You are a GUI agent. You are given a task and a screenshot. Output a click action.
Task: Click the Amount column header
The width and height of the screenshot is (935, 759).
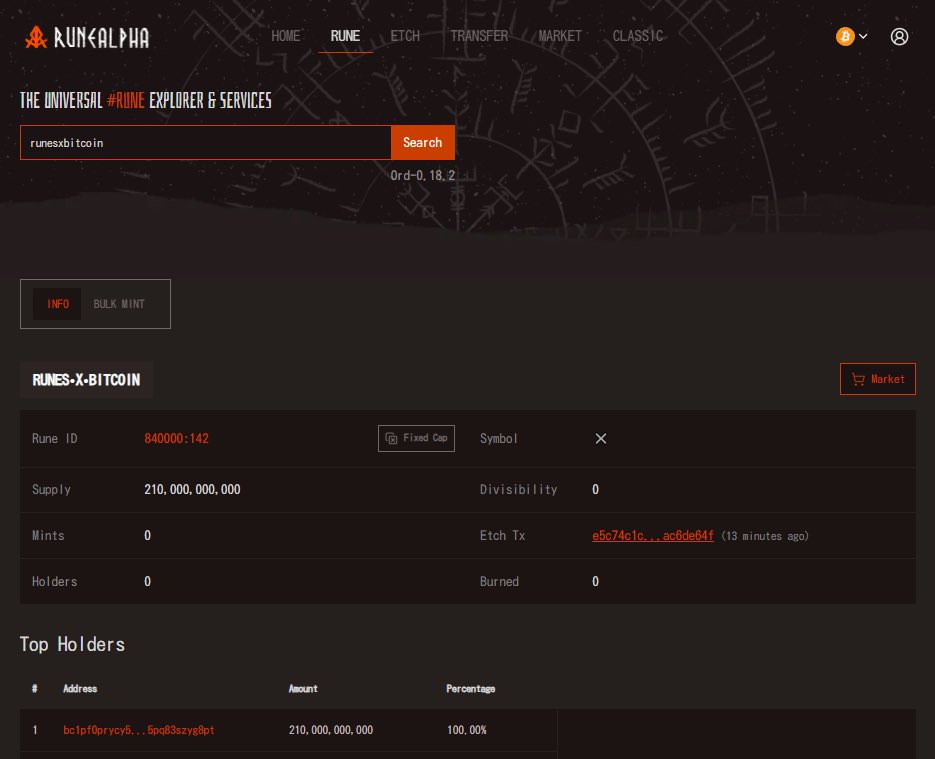click(303, 689)
